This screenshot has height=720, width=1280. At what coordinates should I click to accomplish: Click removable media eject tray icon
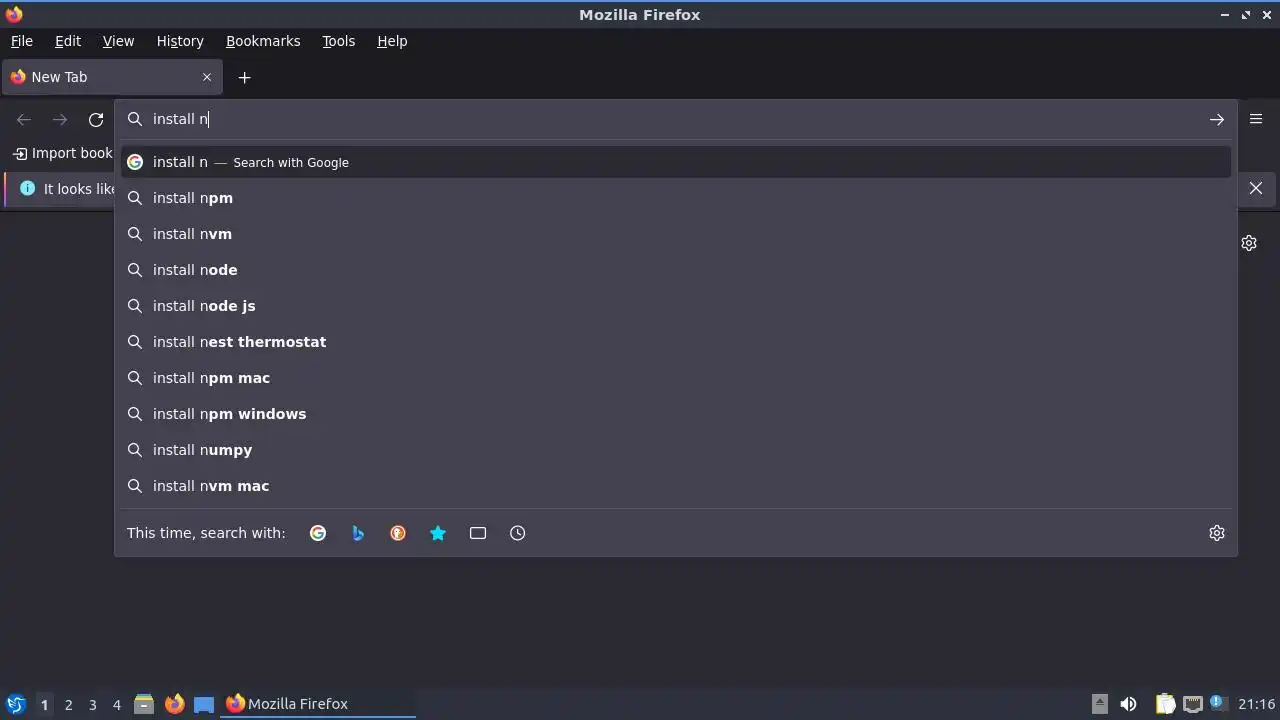(1100, 704)
